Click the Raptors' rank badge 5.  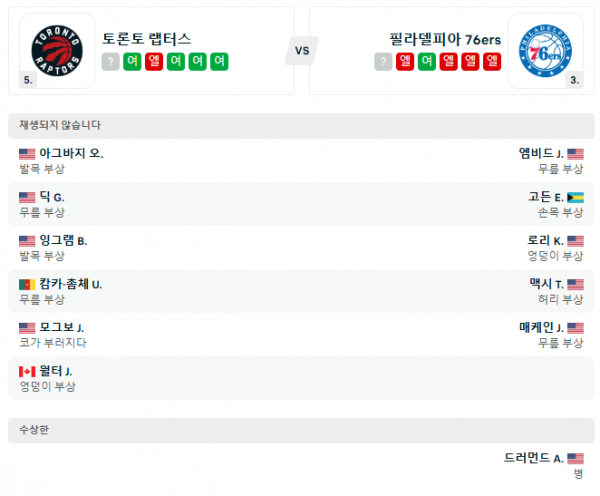click(27, 79)
